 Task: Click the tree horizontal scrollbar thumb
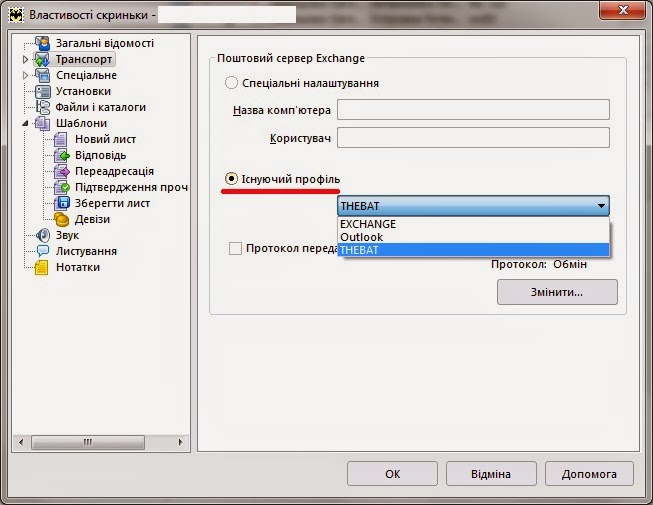click(x=87, y=442)
